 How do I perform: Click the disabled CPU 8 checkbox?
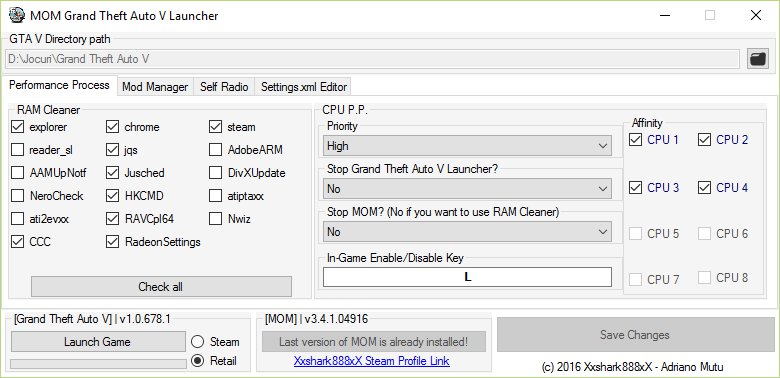click(x=704, y=278)
